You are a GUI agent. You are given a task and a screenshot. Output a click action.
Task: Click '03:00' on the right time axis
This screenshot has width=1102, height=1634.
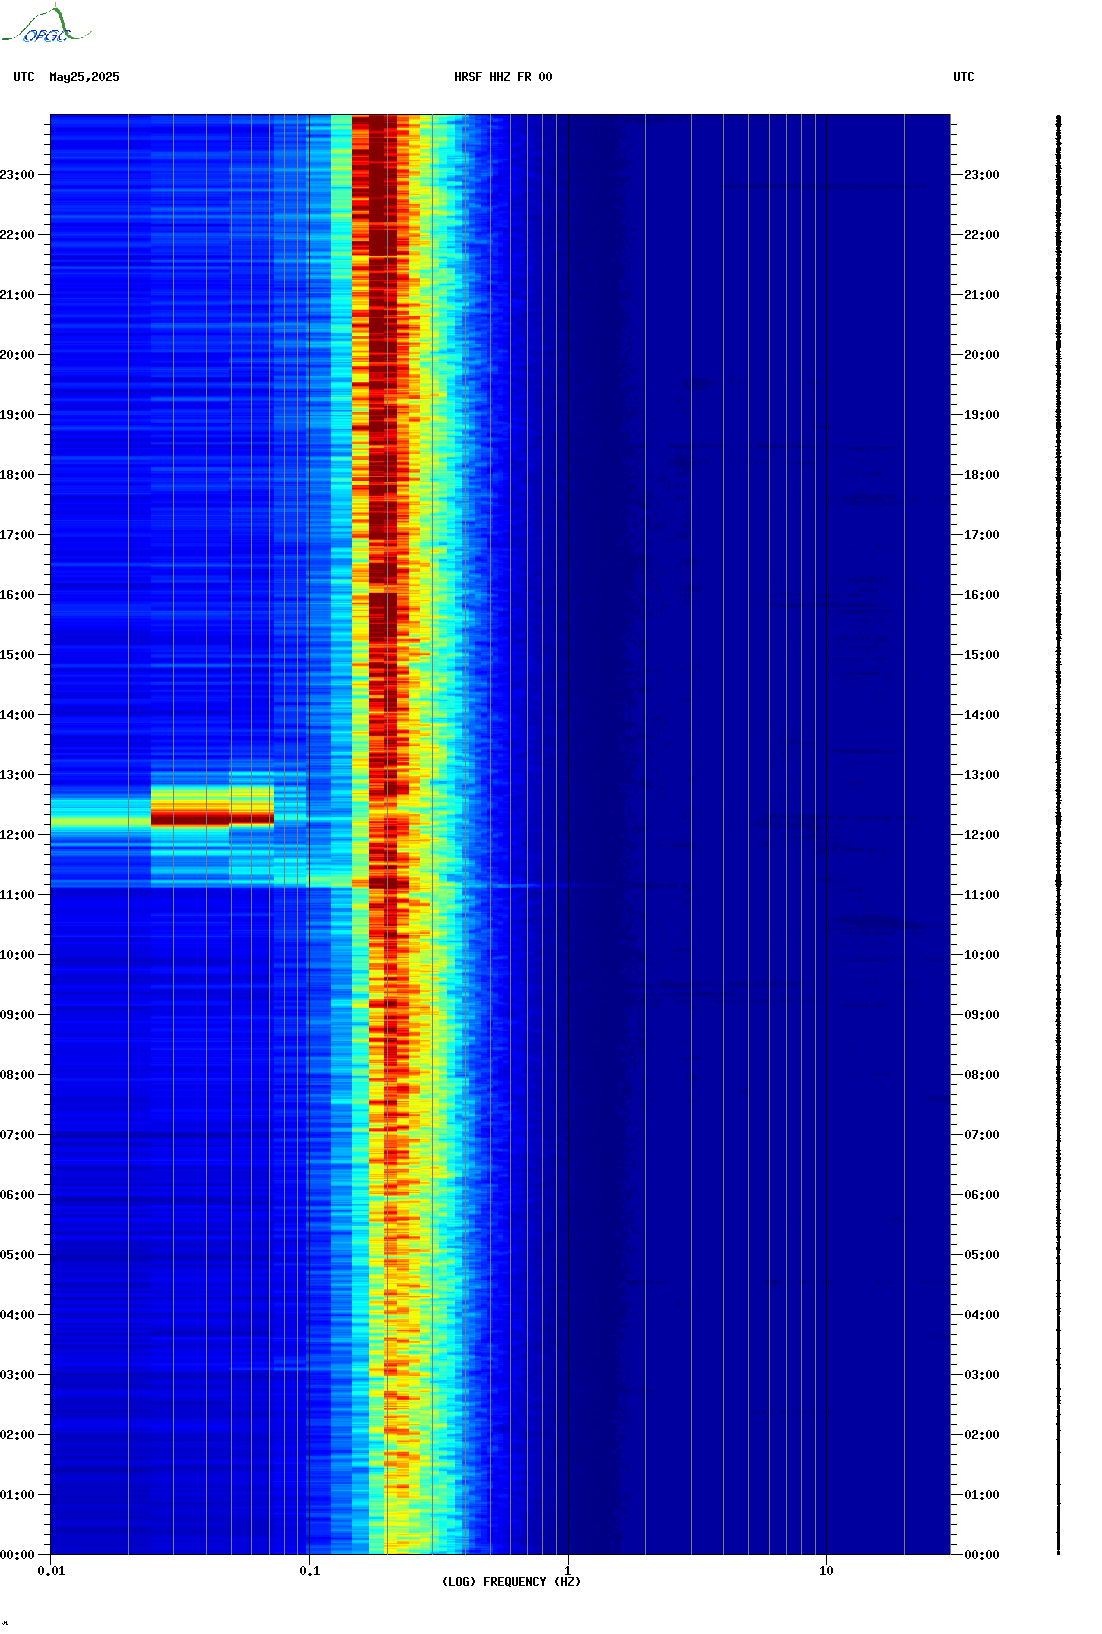tap(982, 1375)
